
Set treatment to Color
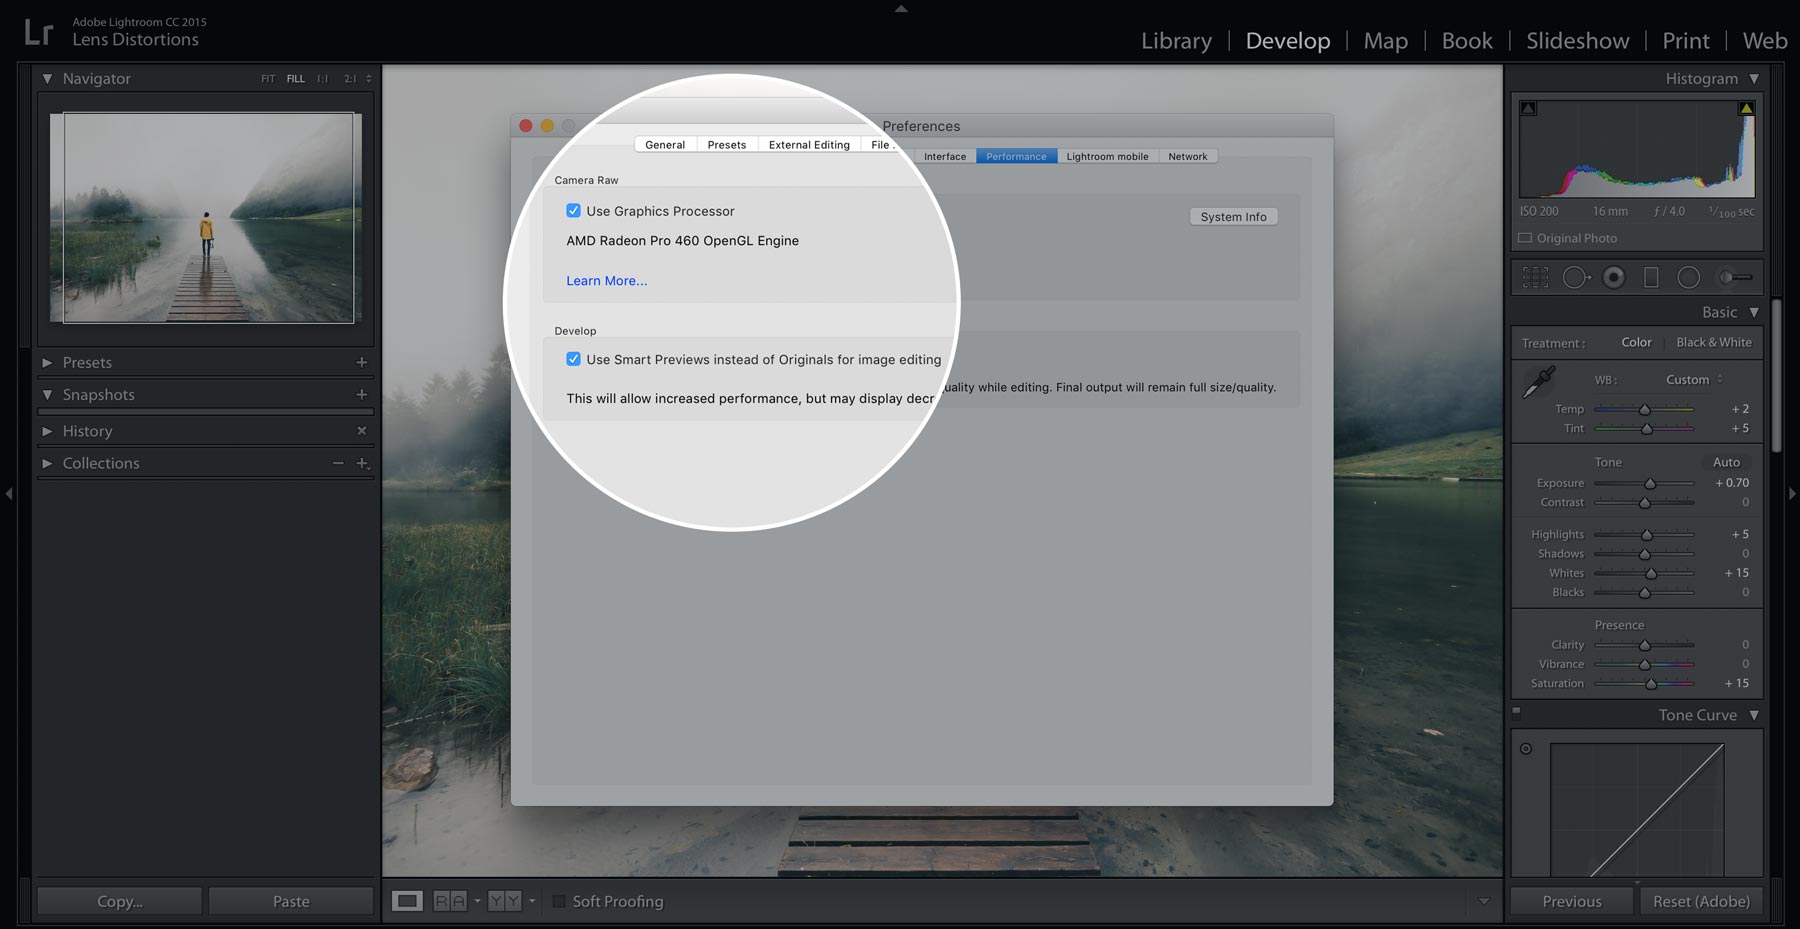coord(1636,342)
